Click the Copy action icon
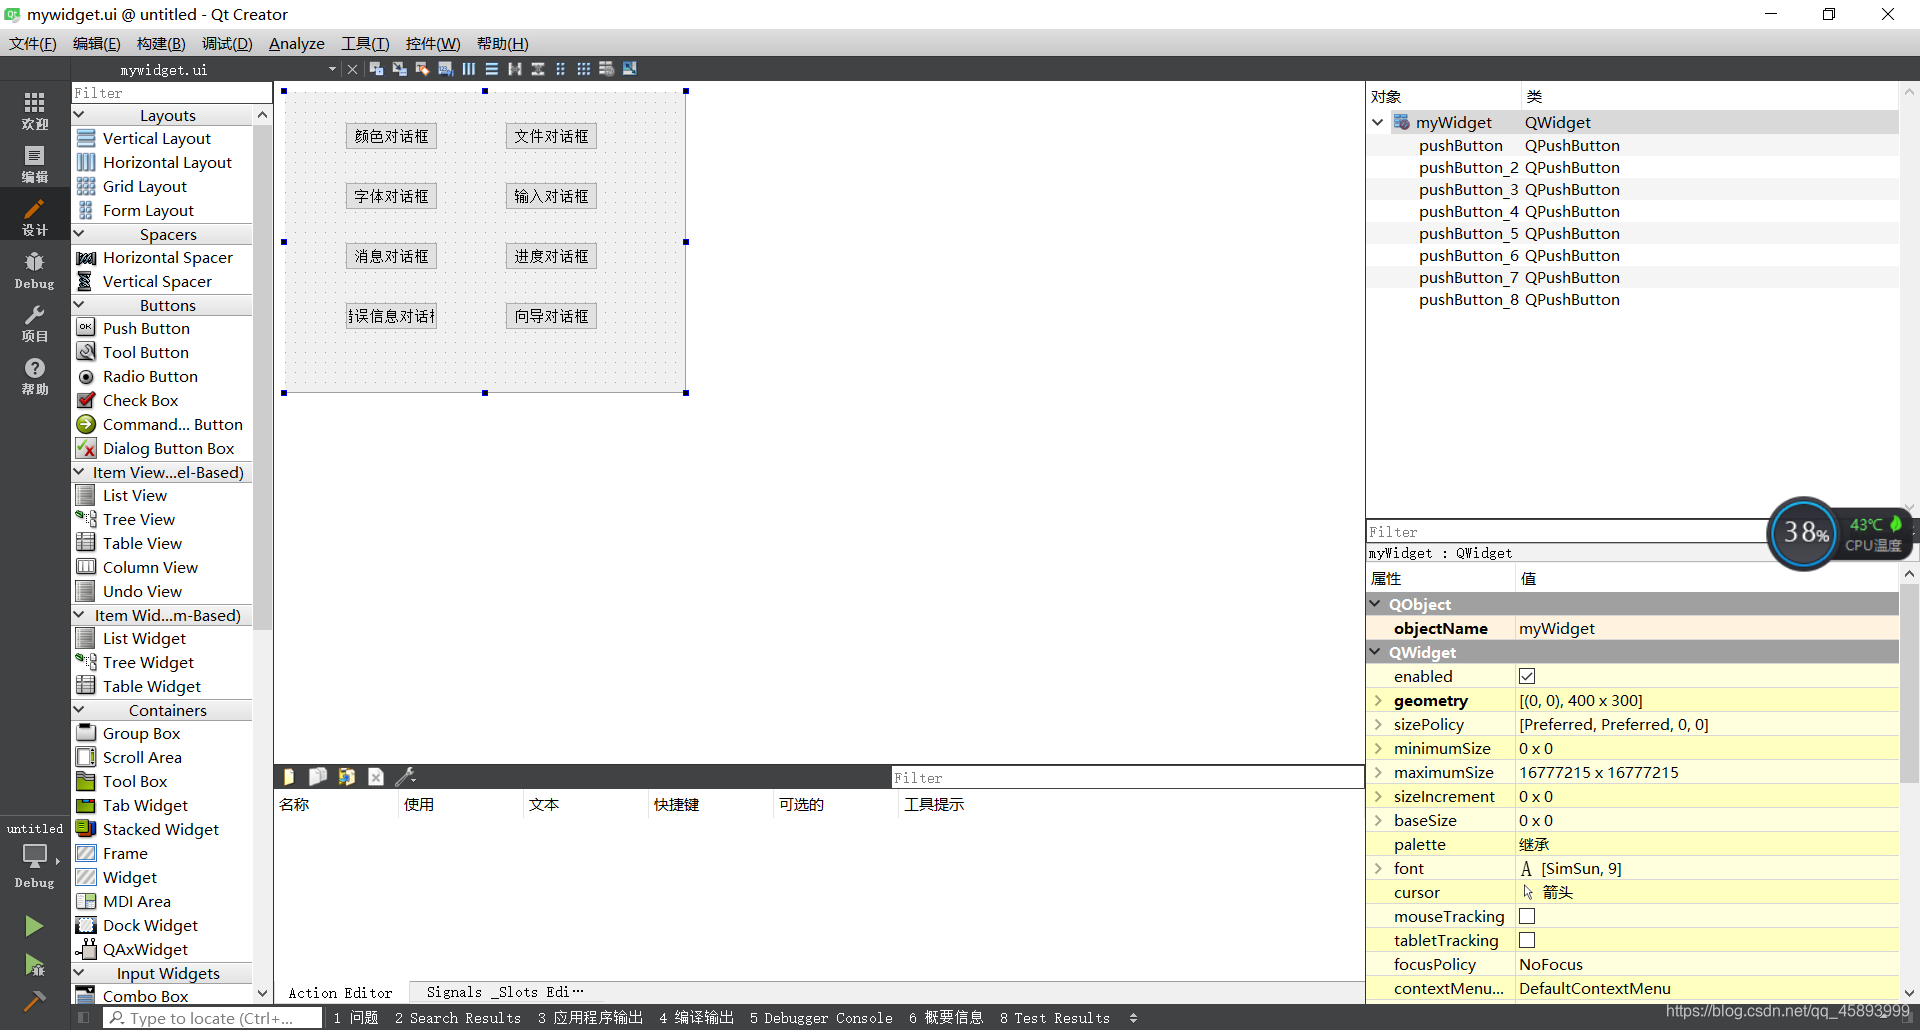Screen dimensions: 1920x1030 pyautogui.click(x=317, y=777)
